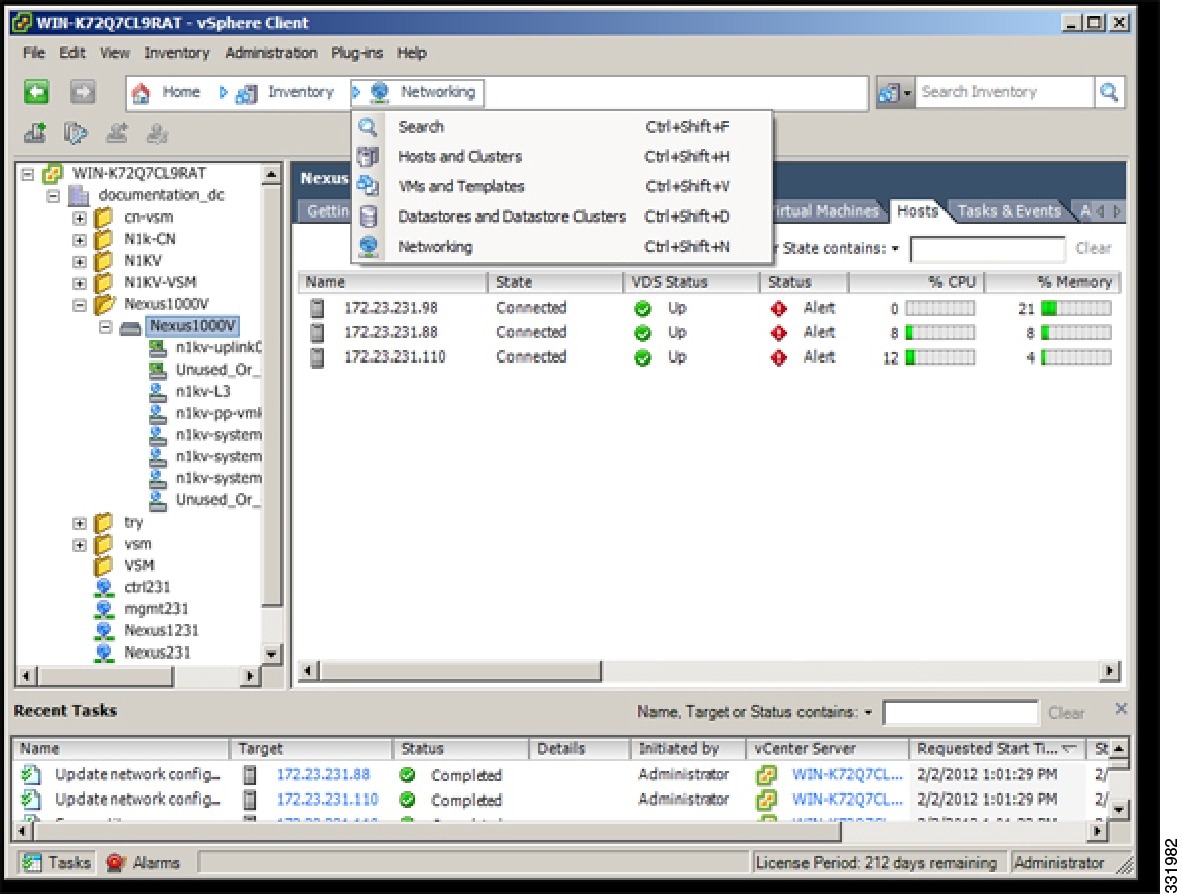Select the Nexus231 network in the tree
This screenshot has height=895, width=1182.
point(157,653)
